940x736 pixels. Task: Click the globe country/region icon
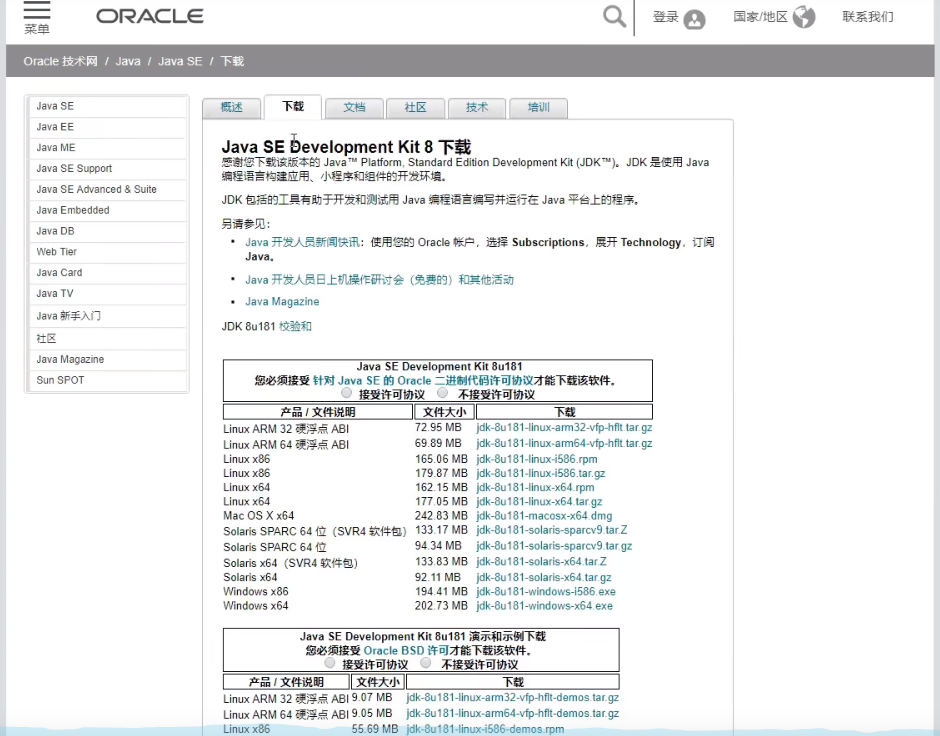804,17
